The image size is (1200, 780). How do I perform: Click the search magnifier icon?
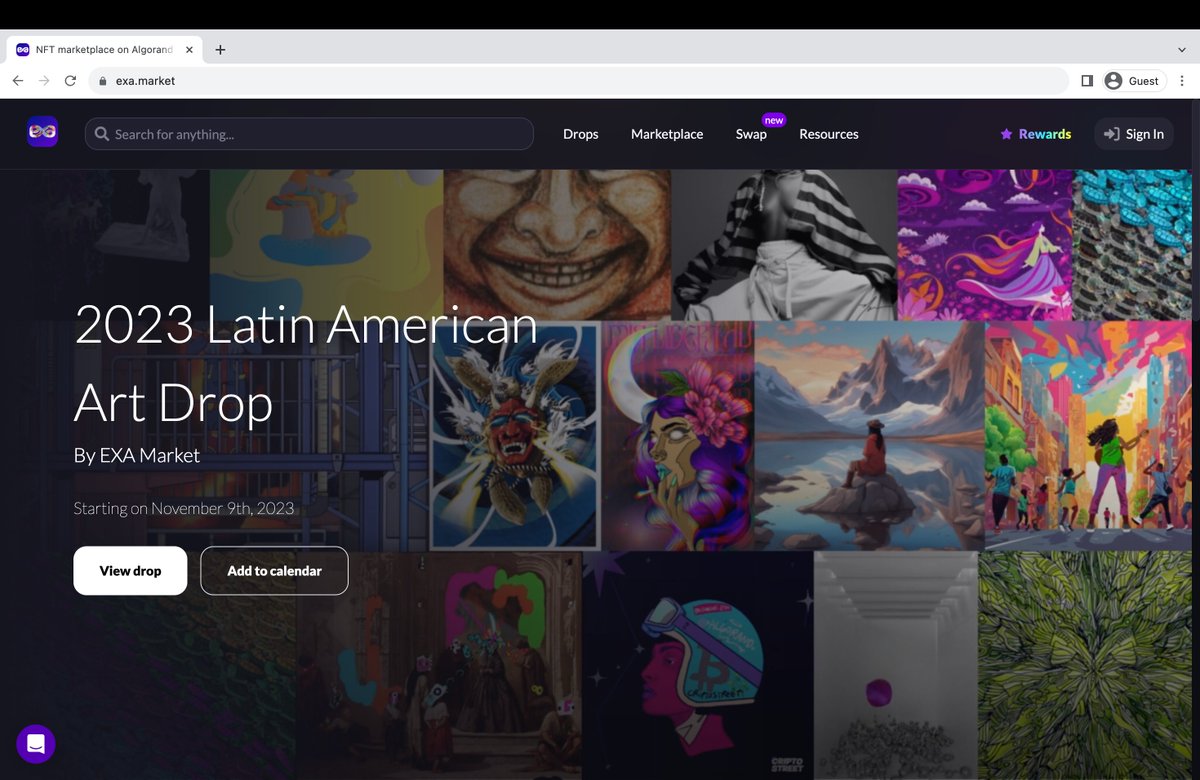coord(101,133)
